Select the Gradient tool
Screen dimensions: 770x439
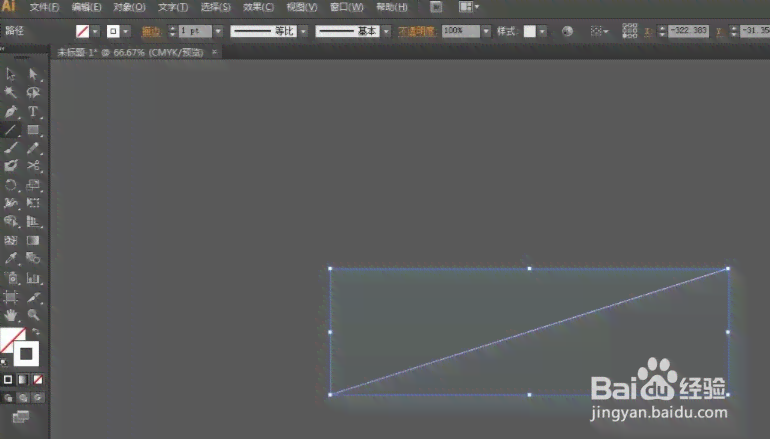pyautogui.click(x=33, y=240)
